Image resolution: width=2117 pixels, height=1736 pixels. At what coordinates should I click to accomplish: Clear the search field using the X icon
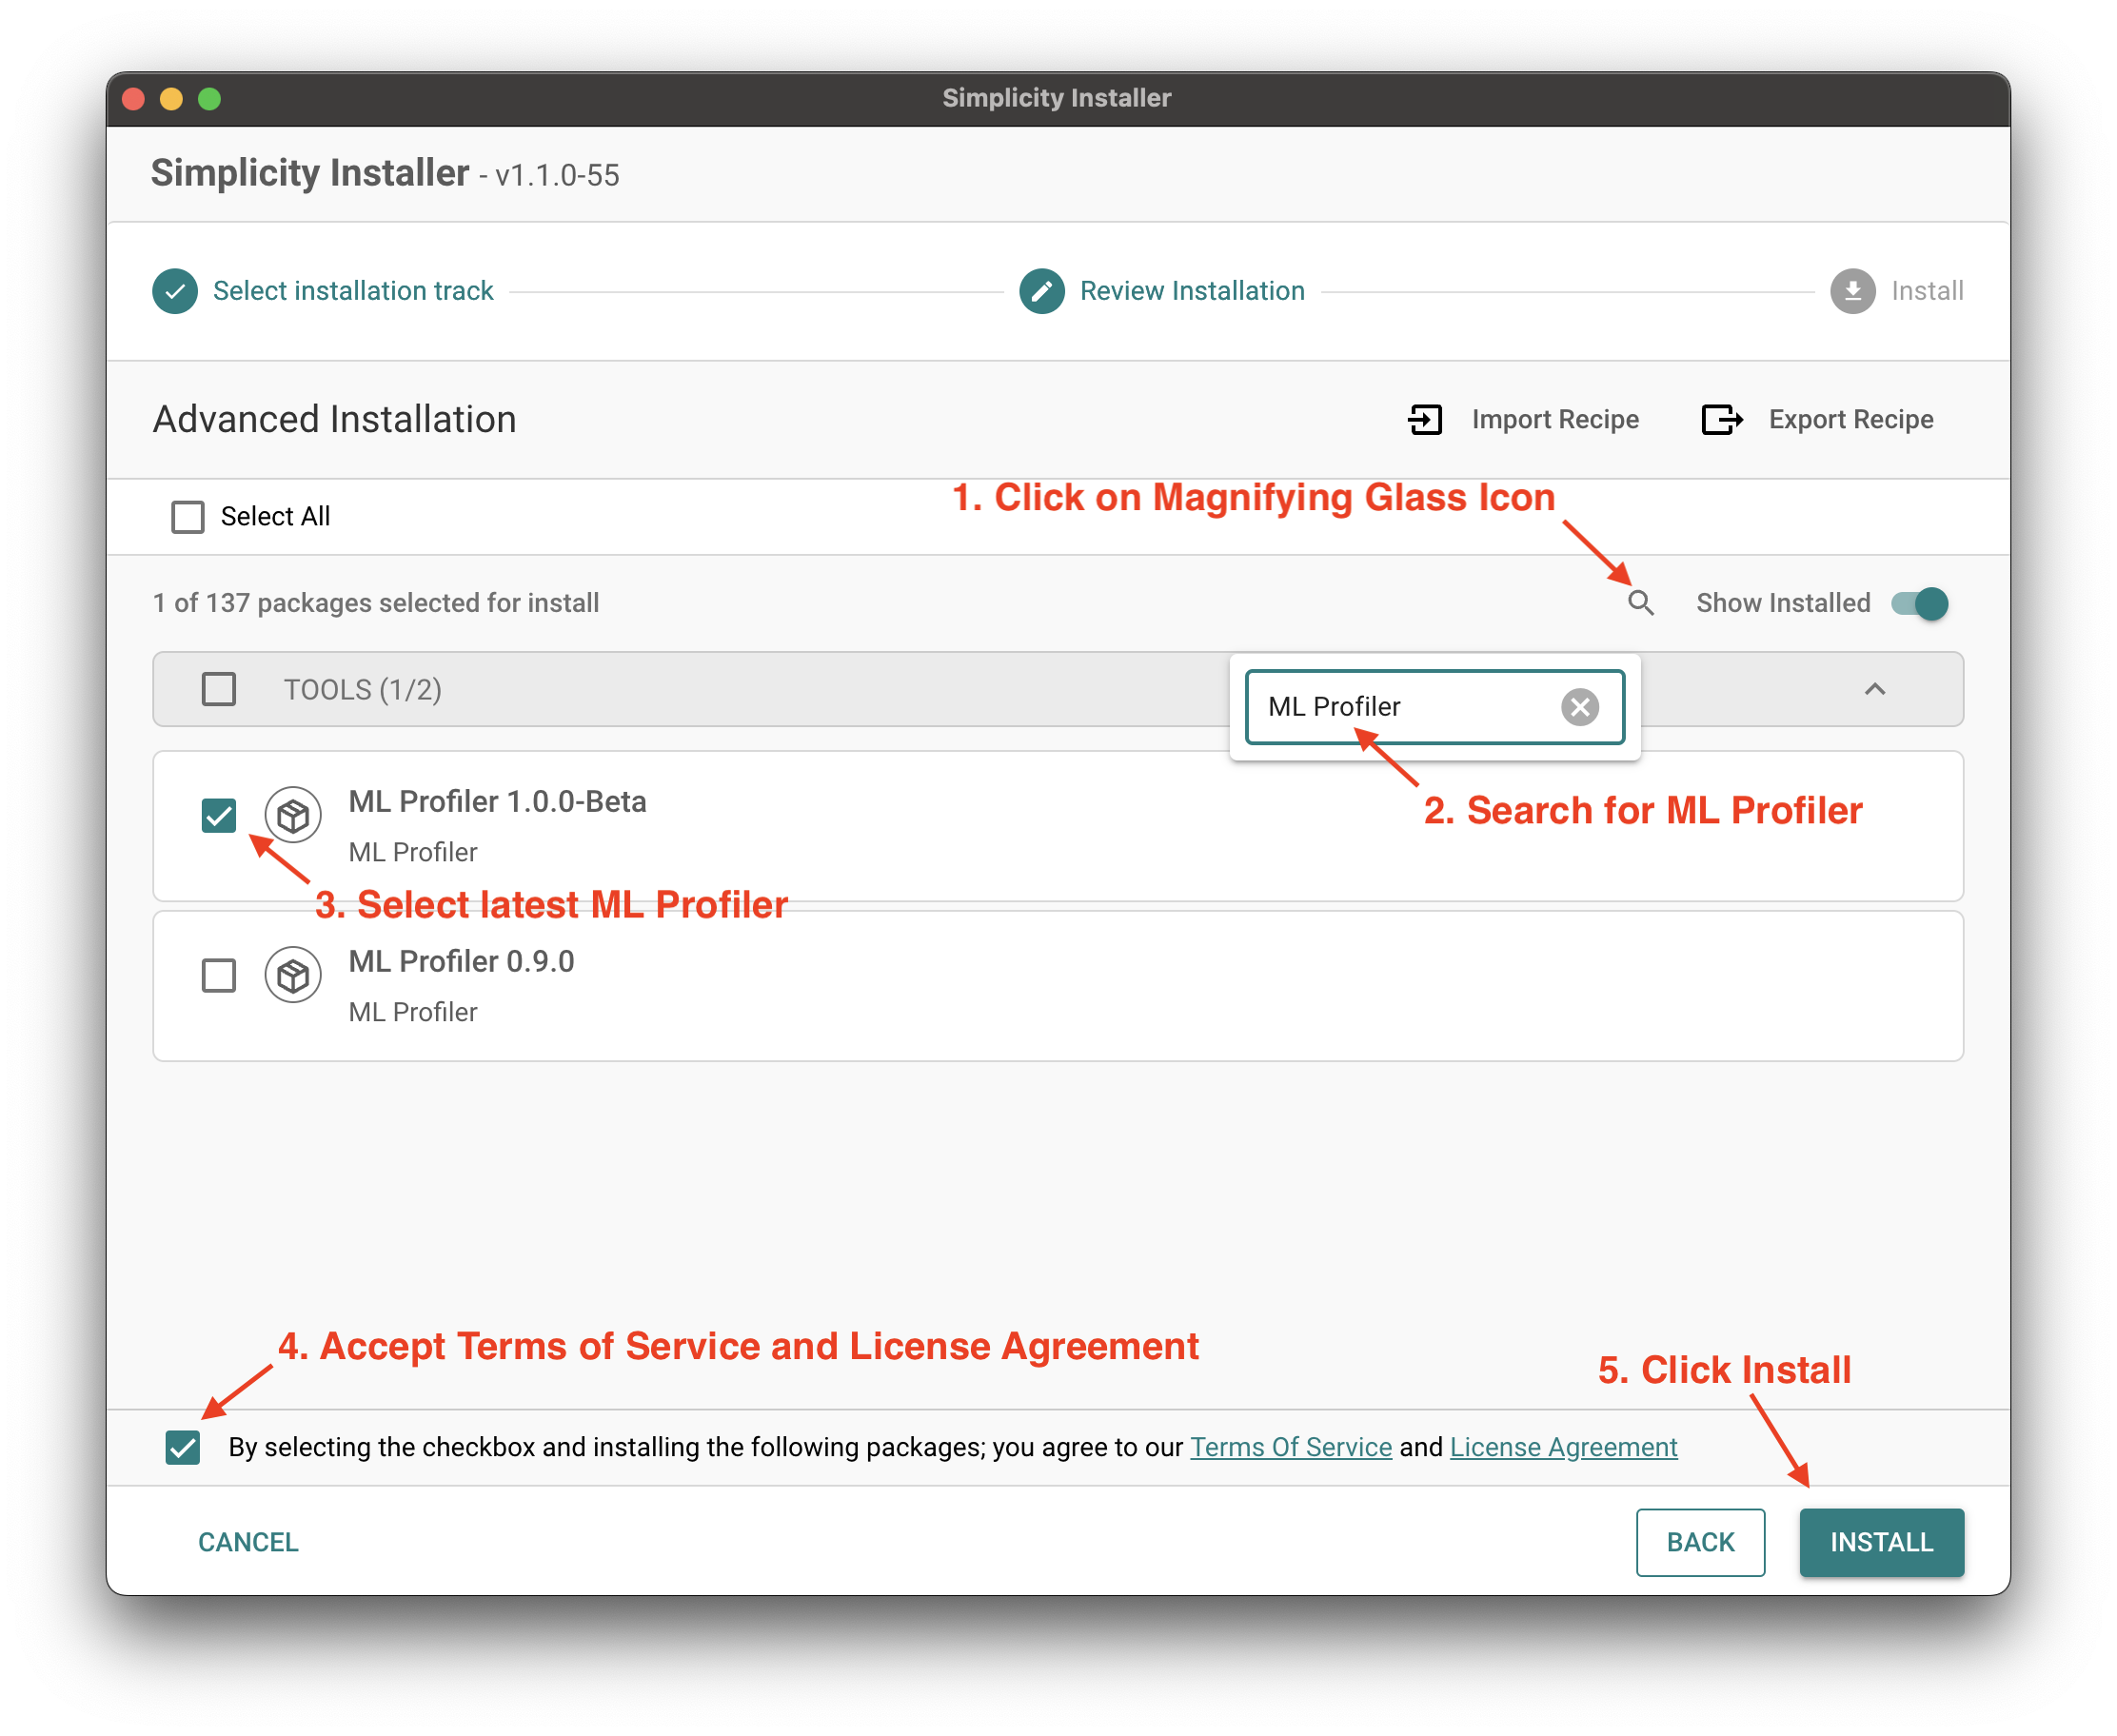[1579, 707]
